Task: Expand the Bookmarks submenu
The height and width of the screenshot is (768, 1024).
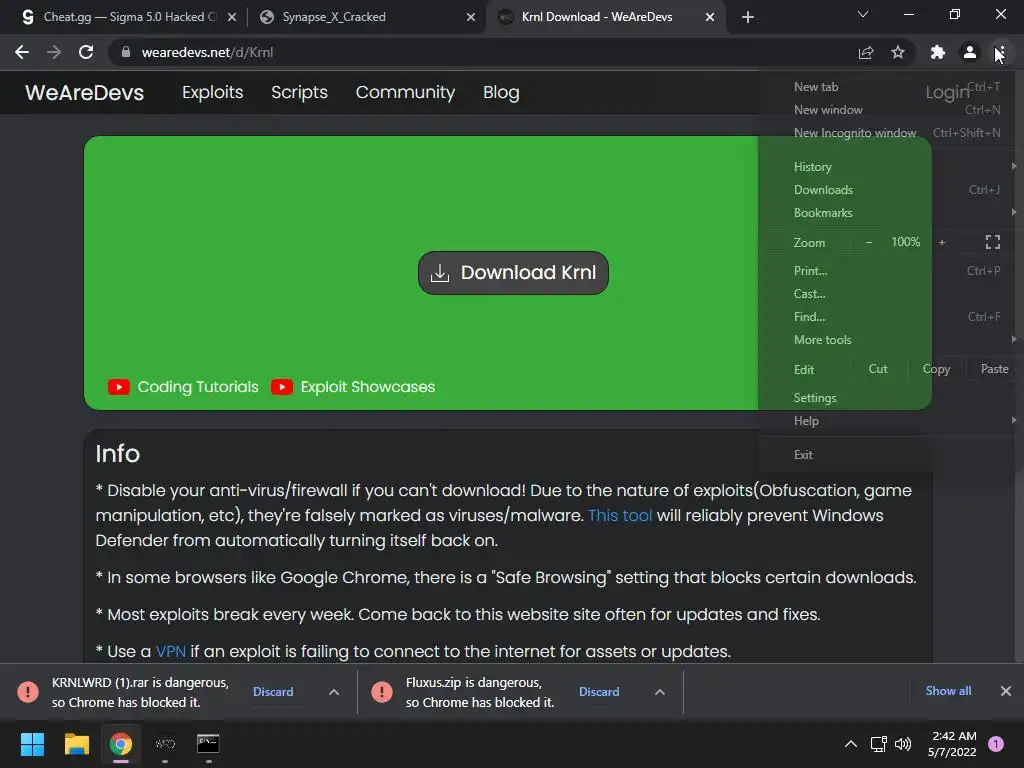Action: coord(891,213)
